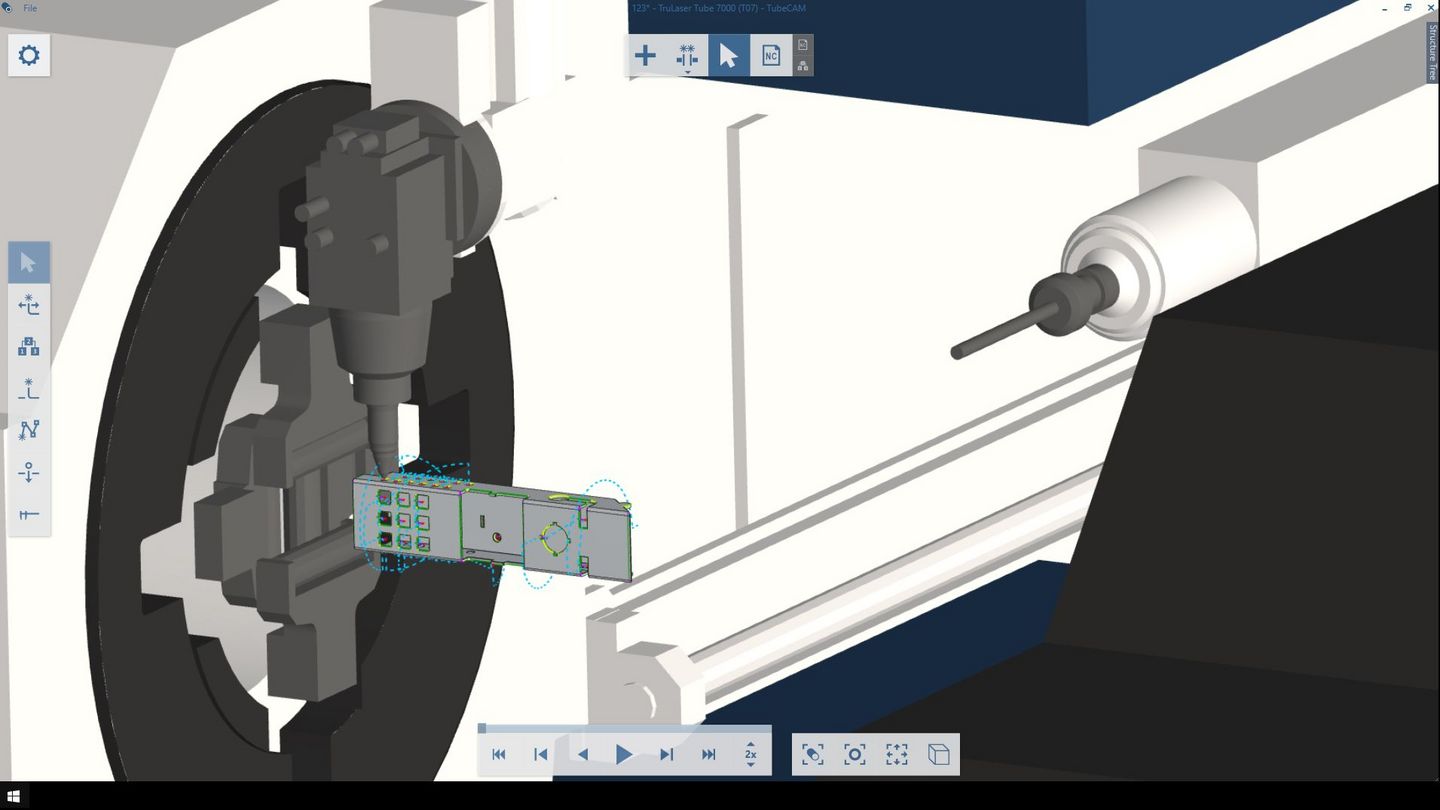Choose the contour path editing tool

point(29,430)
